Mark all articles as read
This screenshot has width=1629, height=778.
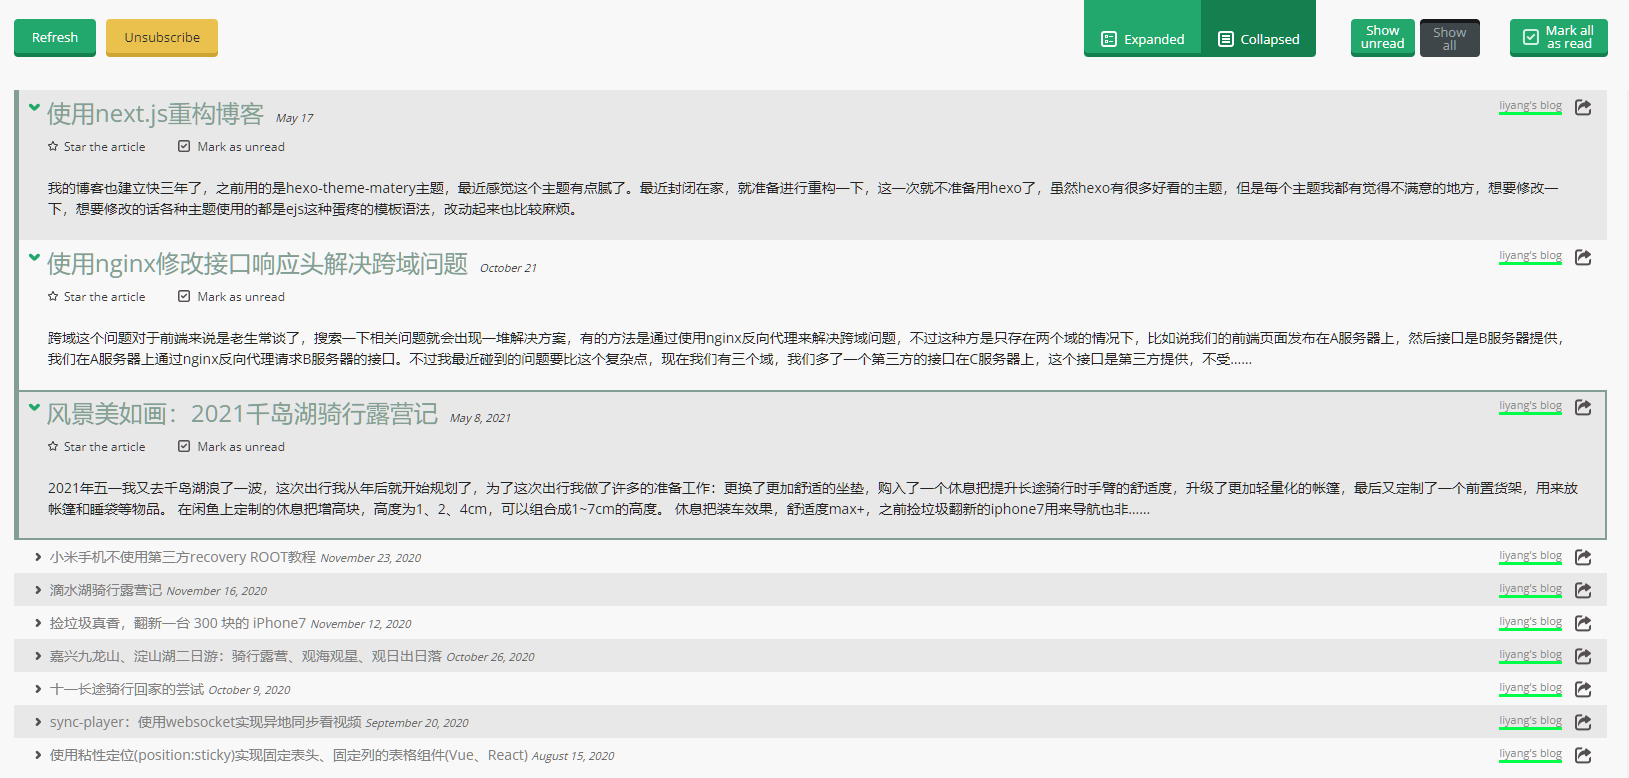coord(1558,37)
